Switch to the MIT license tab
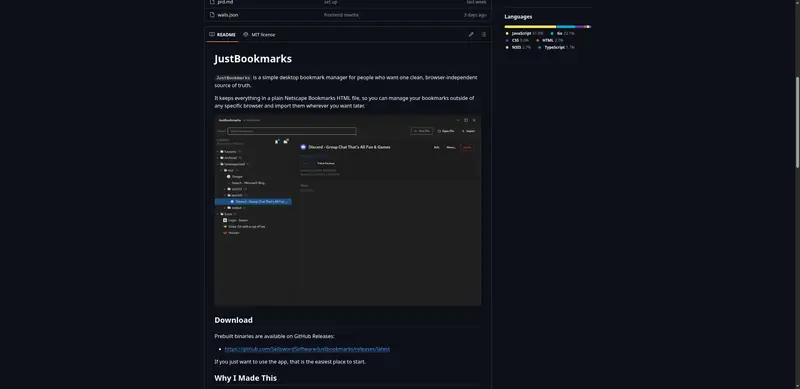The width and height of the screenshot is (800, 389). (x=259, y=35)
